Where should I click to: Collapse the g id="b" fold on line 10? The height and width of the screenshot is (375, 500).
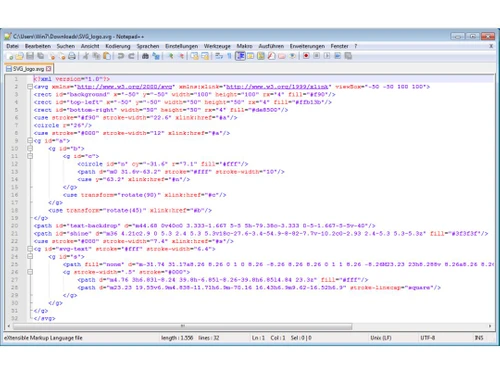click(x=30, y=148)
